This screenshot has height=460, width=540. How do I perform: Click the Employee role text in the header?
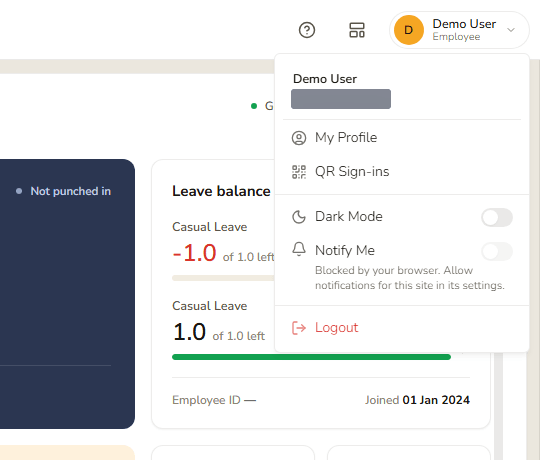point(456,37)
